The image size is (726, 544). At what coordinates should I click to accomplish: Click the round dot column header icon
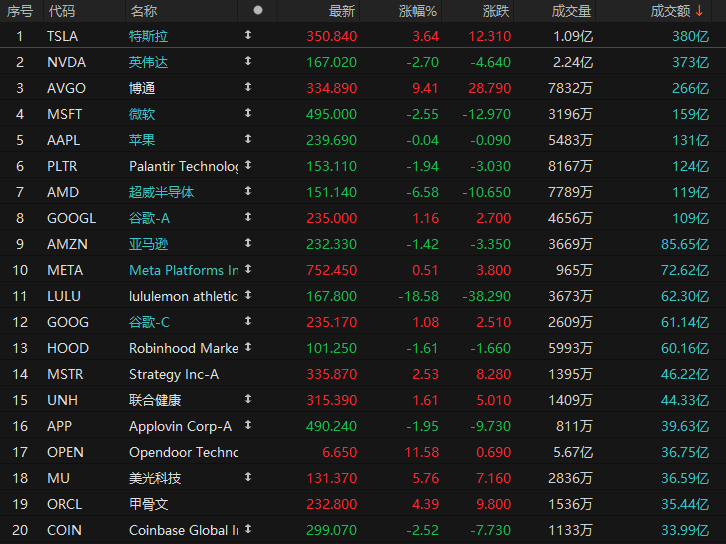tap(258, 10)
